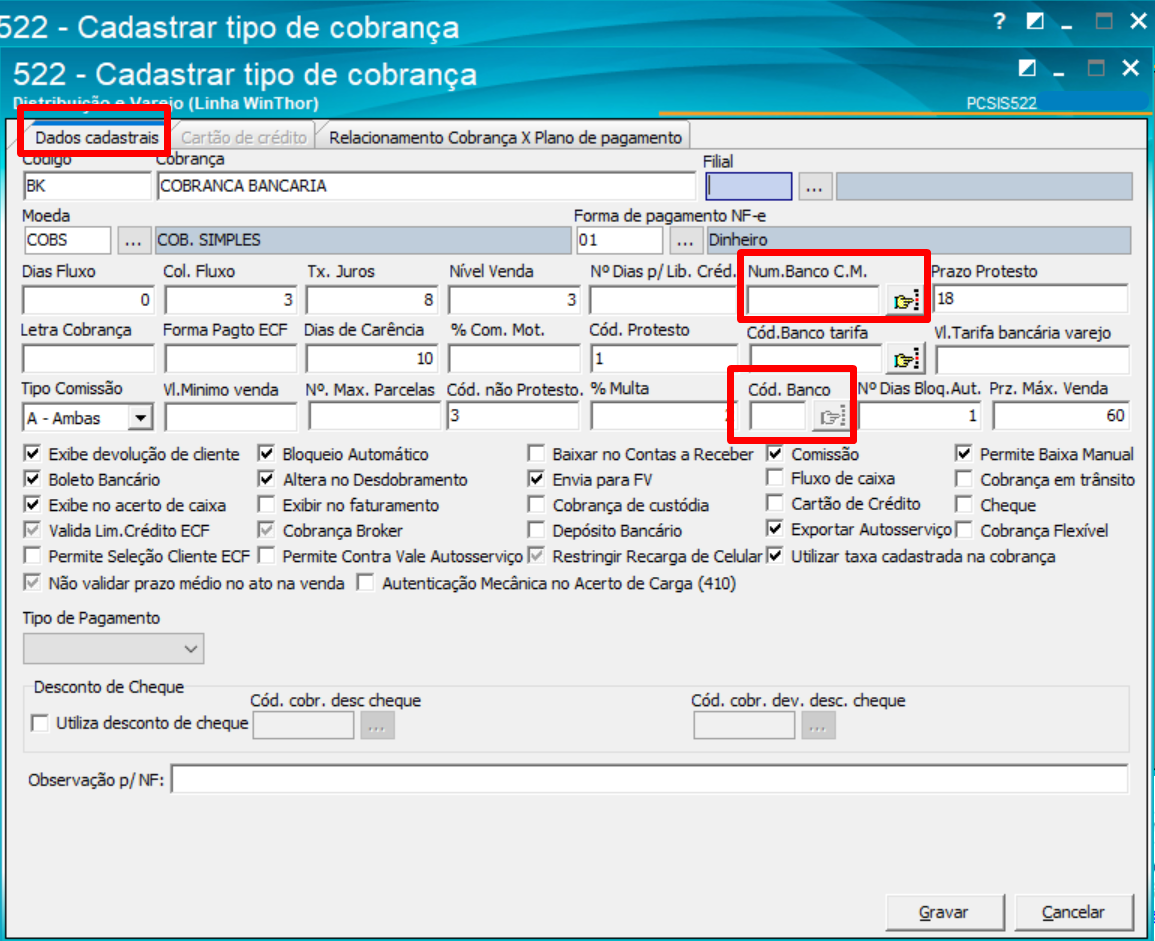Click the Vl.Tarifa bancária varejo field
1155x941 pixels.
pos(1032,360)
